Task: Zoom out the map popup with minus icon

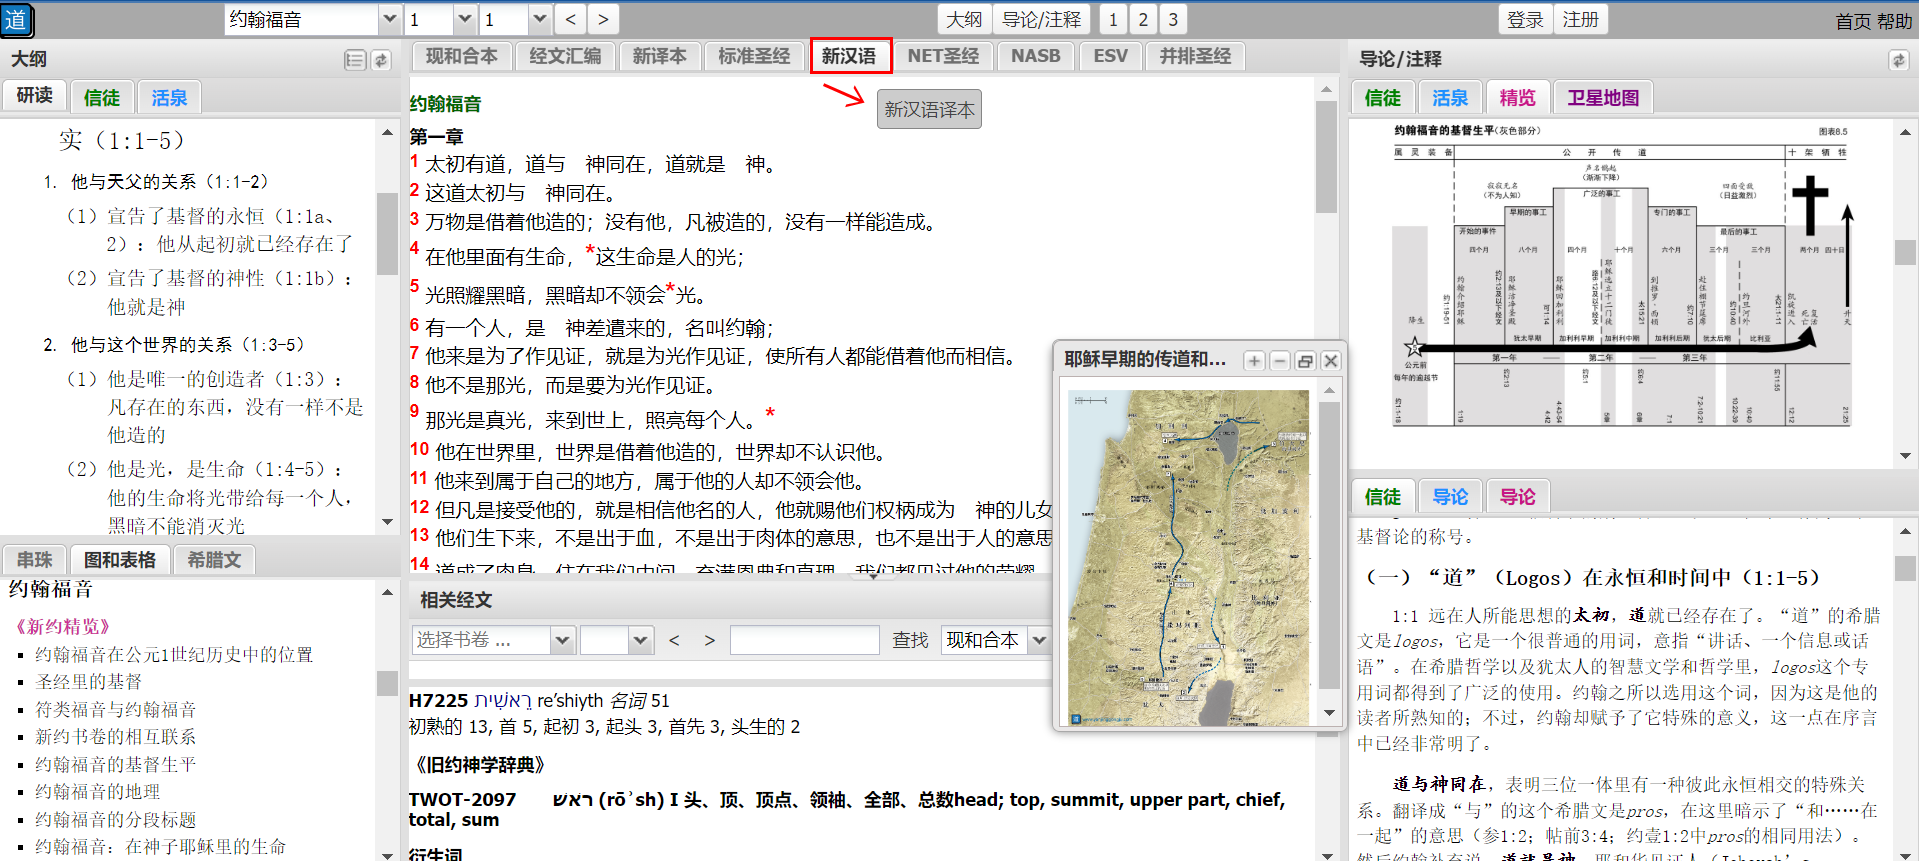Action: coord(1280,361)
